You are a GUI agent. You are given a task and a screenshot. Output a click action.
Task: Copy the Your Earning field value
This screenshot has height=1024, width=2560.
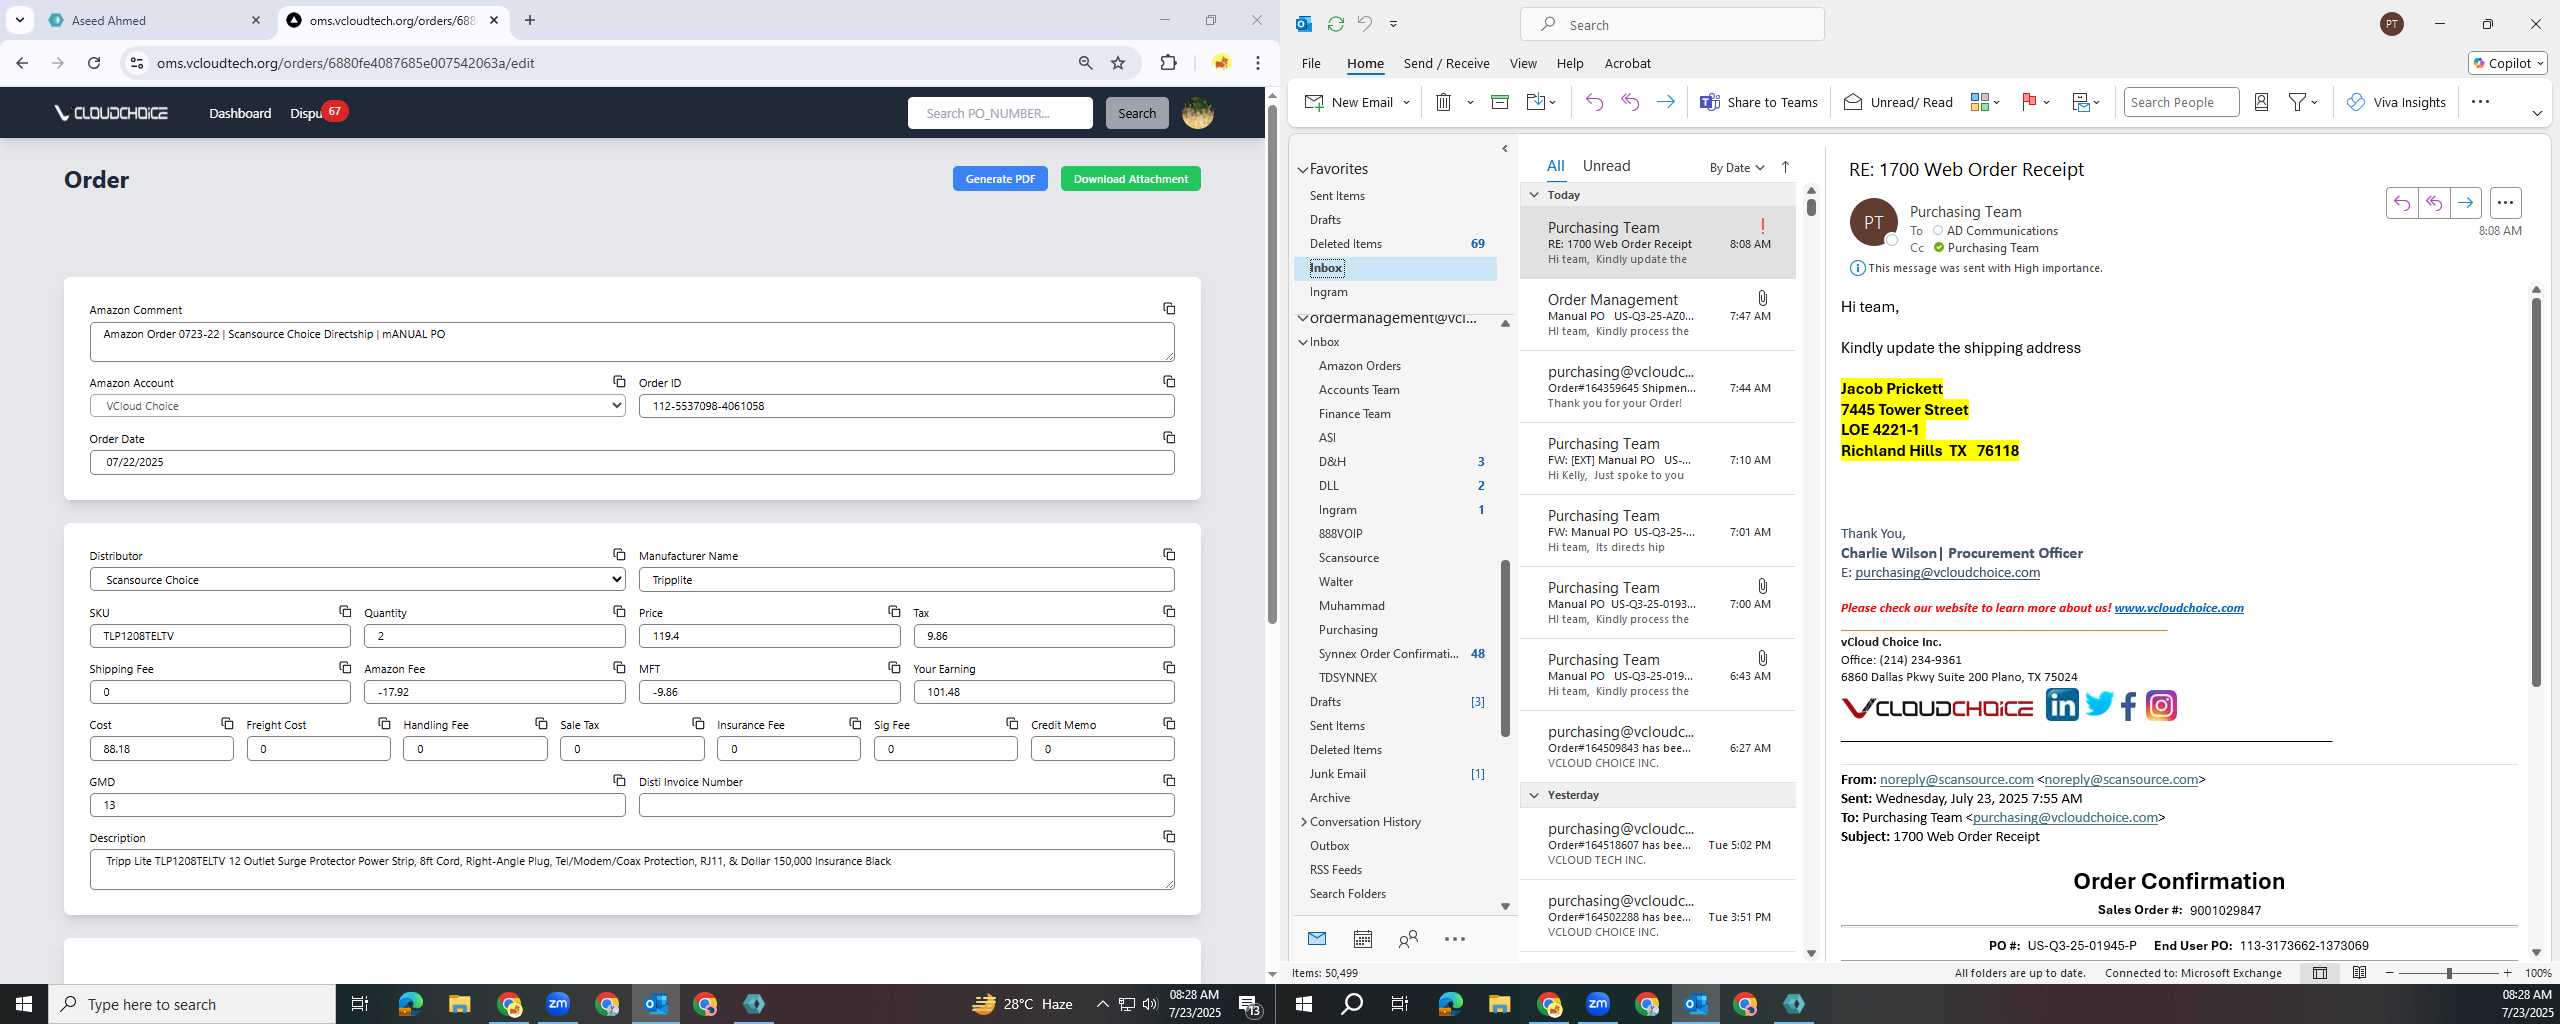pyautogui.click(x=1169, y=668)
